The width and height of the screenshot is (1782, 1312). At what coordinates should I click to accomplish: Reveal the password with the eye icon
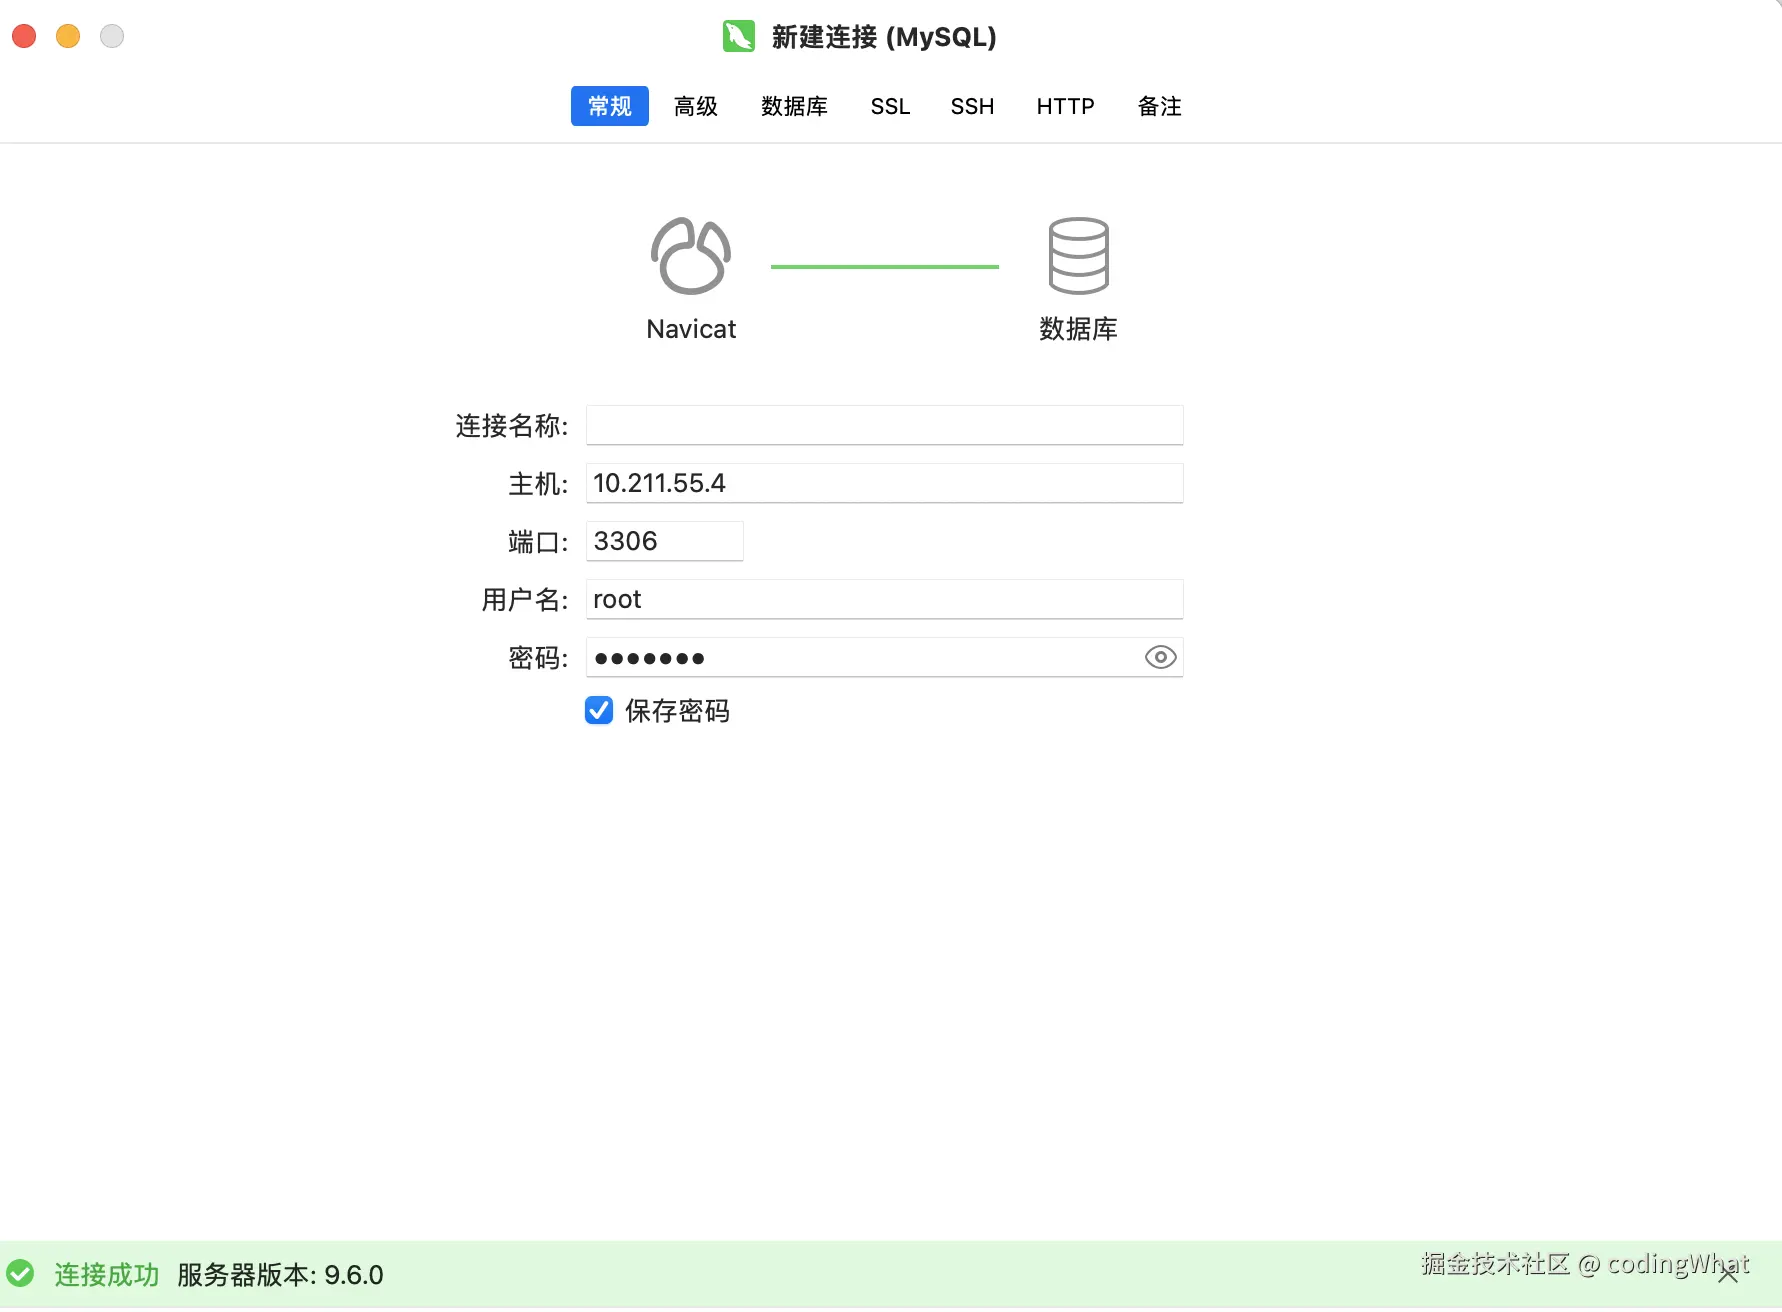pyautogui.click(x=1160, y=657)
